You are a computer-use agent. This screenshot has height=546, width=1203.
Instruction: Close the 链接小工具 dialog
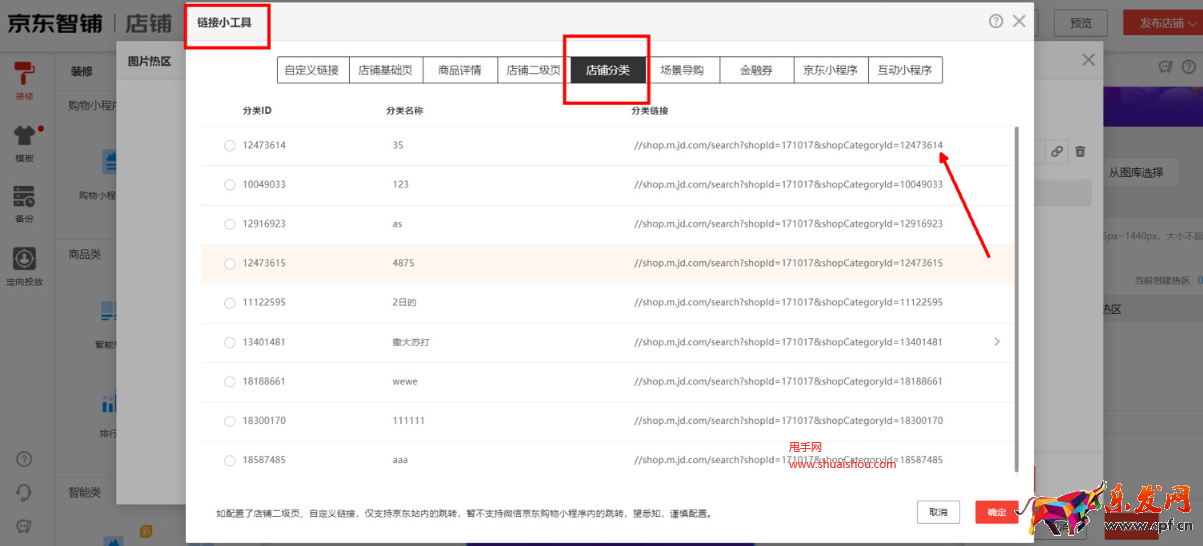(x=1019, y=21)
